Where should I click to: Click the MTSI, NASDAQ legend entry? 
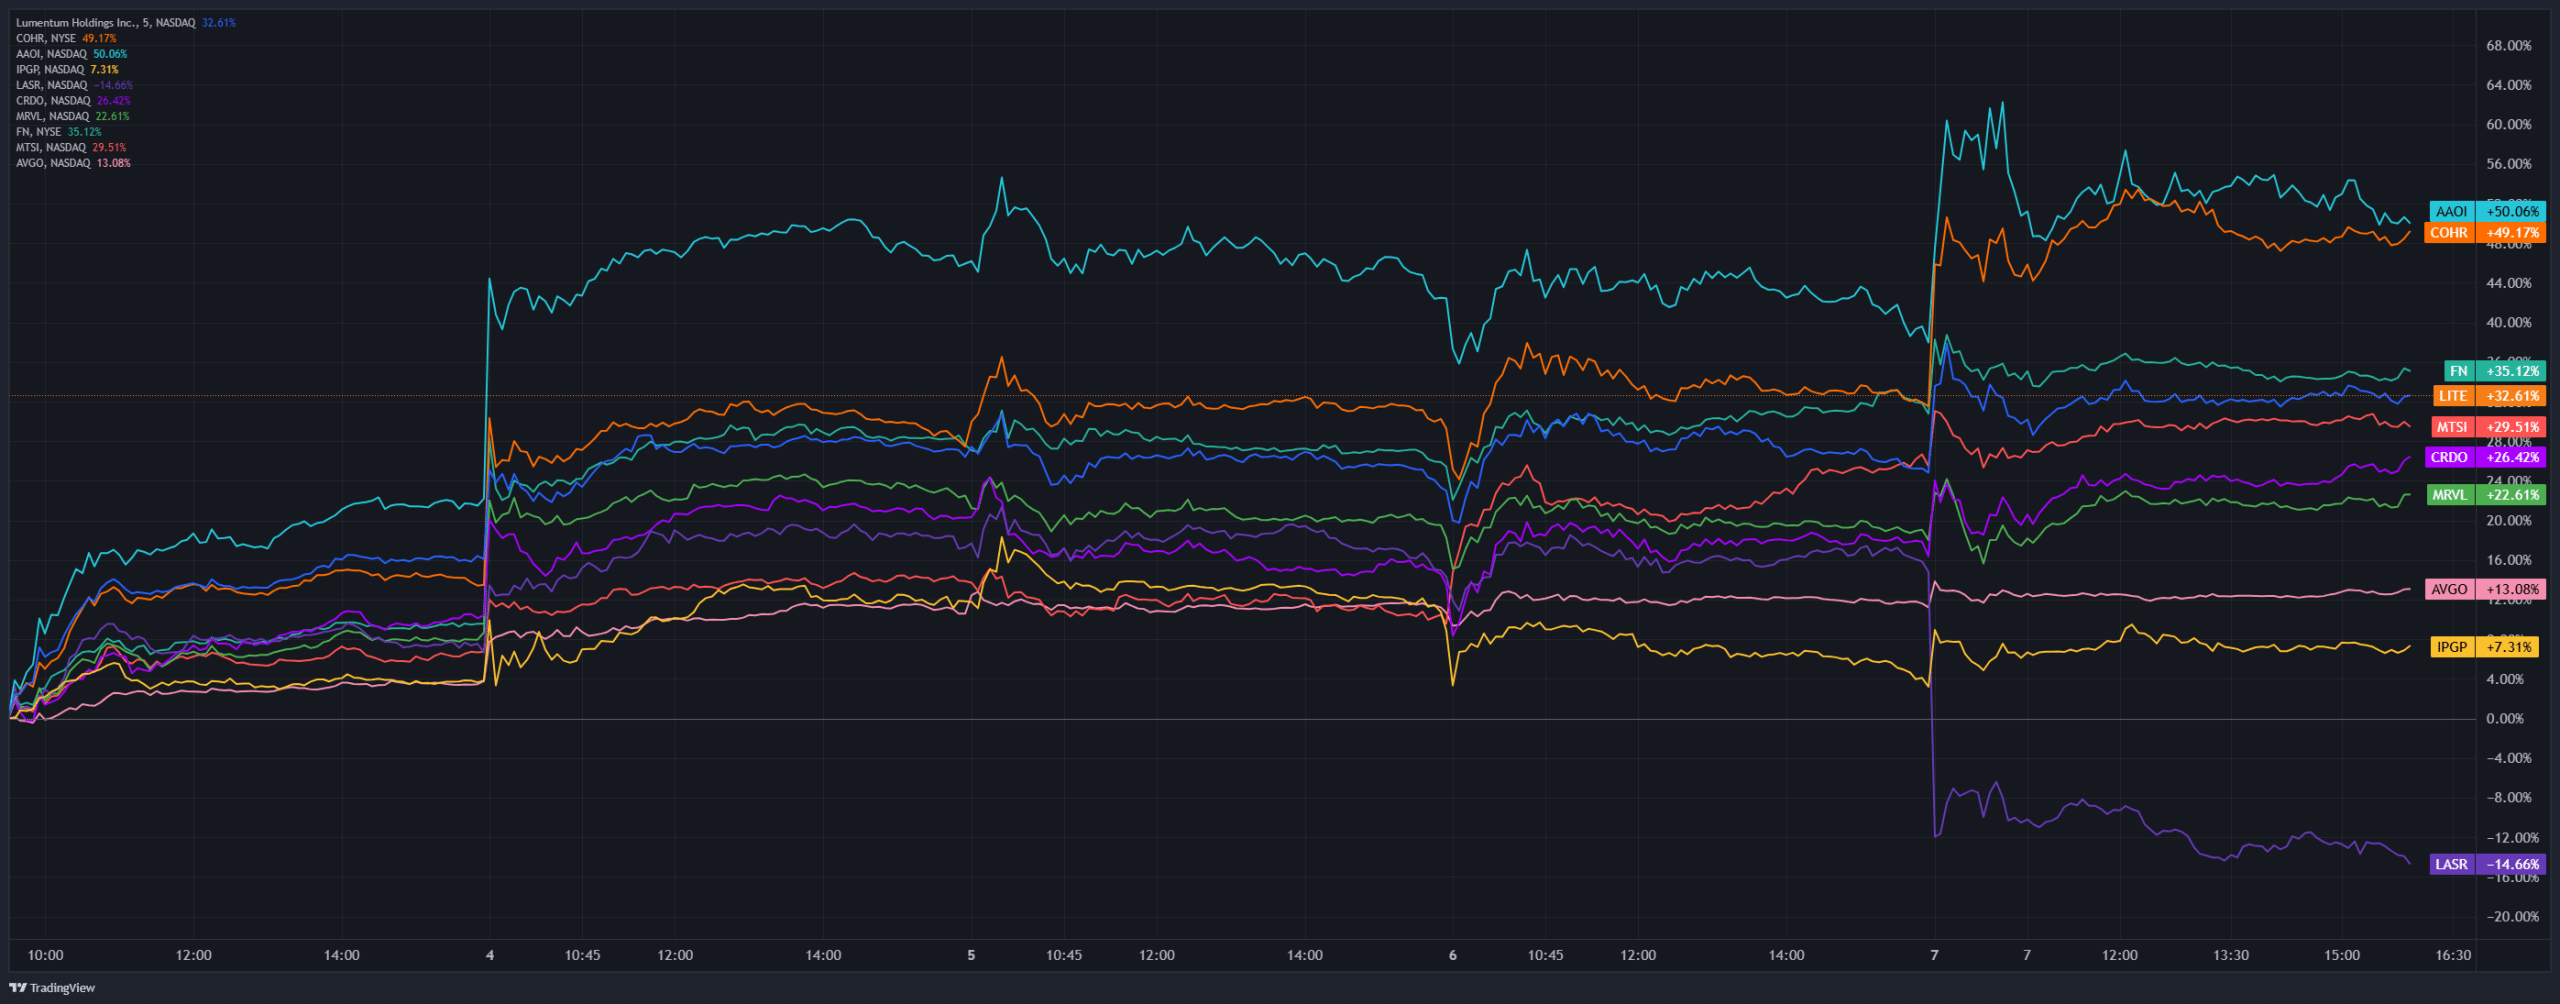click(71, 147)
